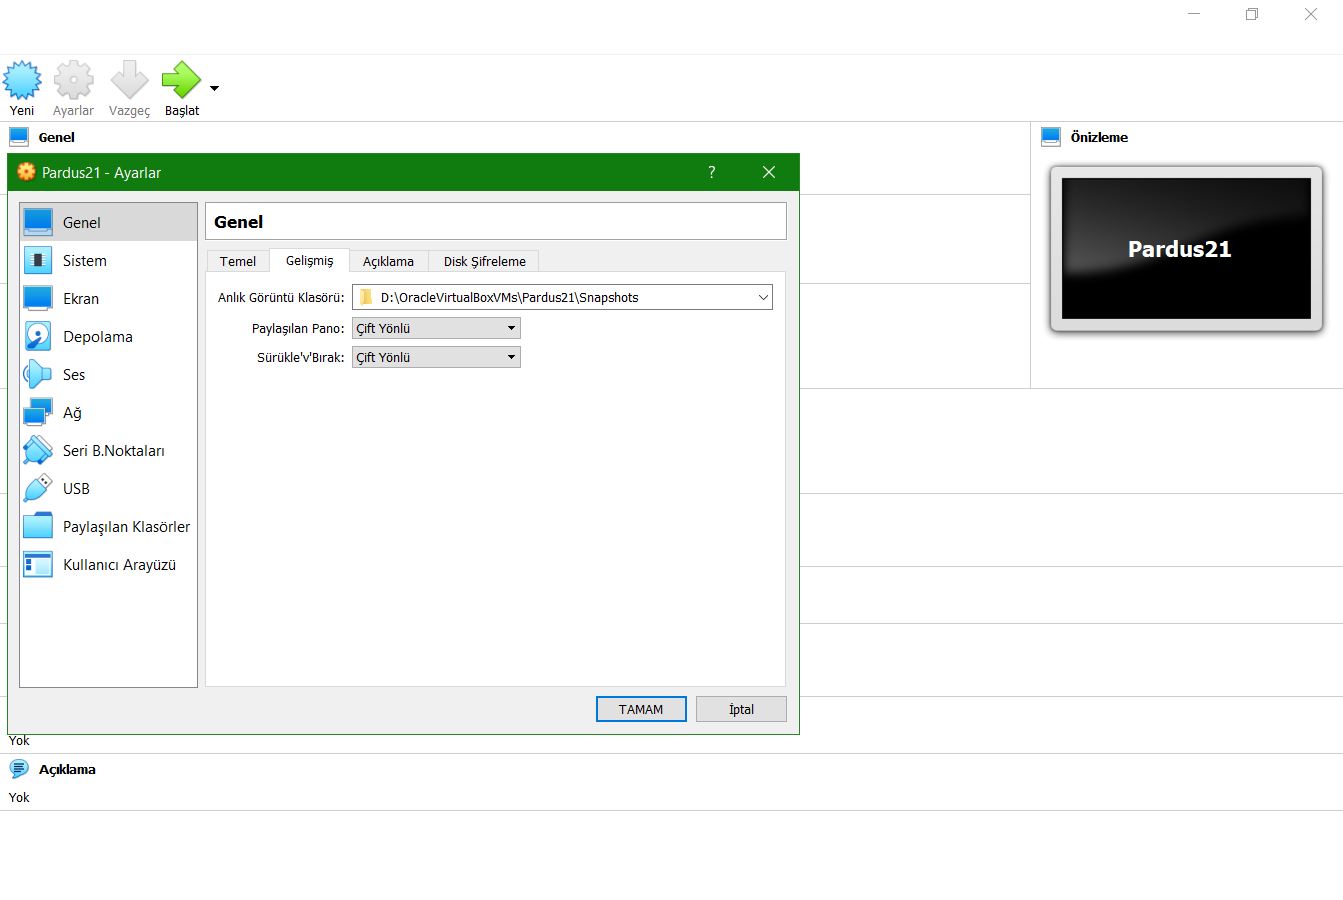Select the Kullanıcı Arayüzü category label
The image size is (1343, 900).
tap(120, 565)
